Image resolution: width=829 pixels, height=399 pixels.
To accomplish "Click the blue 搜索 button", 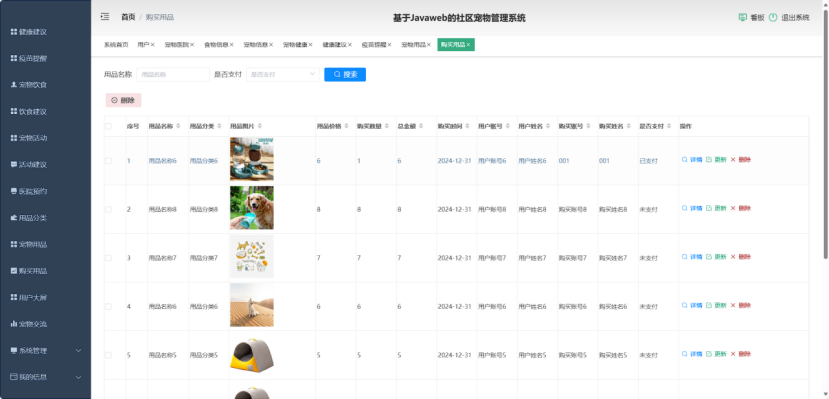I will pyautogui.click(x=345, y=75).
